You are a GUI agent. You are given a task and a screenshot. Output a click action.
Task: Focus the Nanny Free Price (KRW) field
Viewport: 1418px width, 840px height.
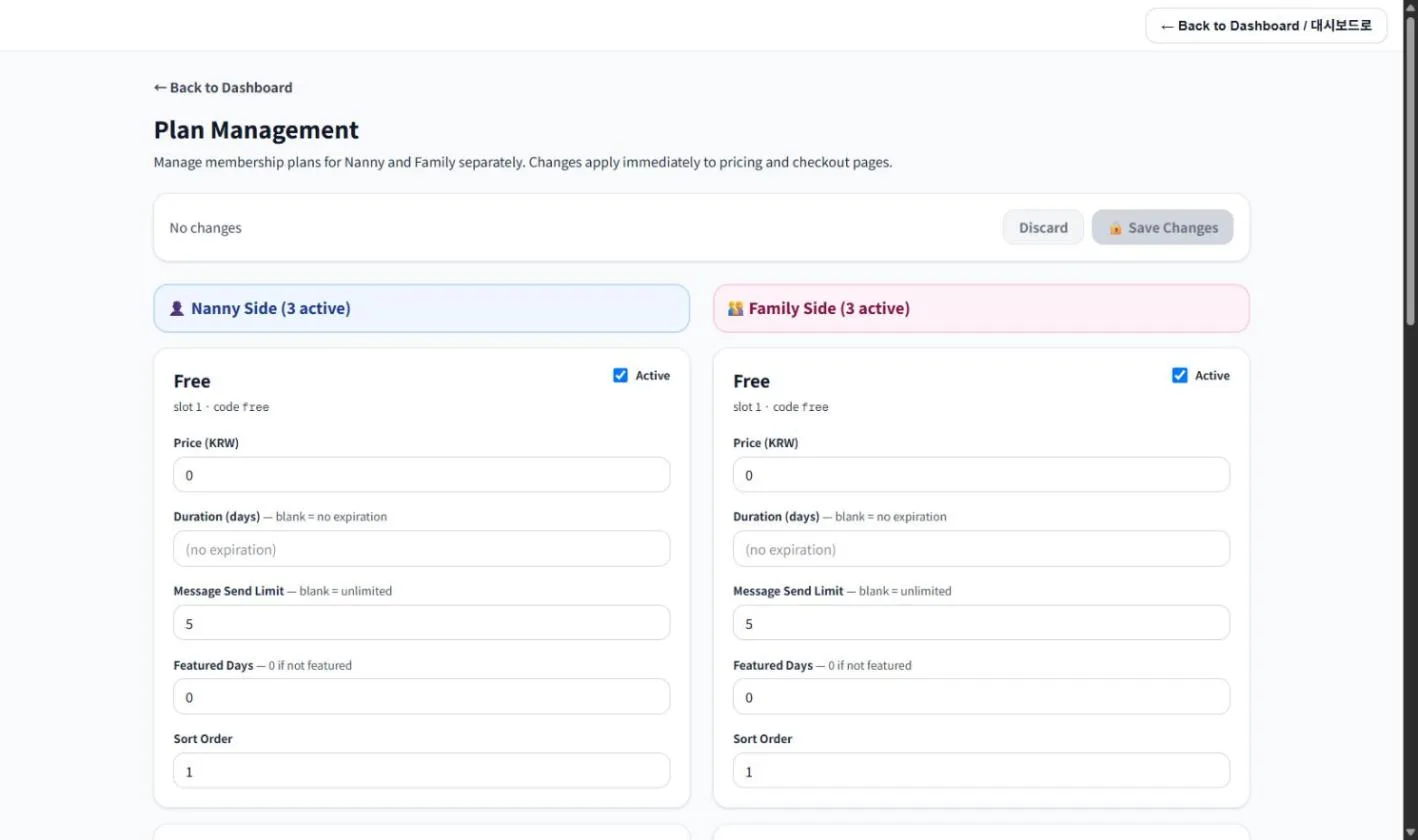(422, 475)
